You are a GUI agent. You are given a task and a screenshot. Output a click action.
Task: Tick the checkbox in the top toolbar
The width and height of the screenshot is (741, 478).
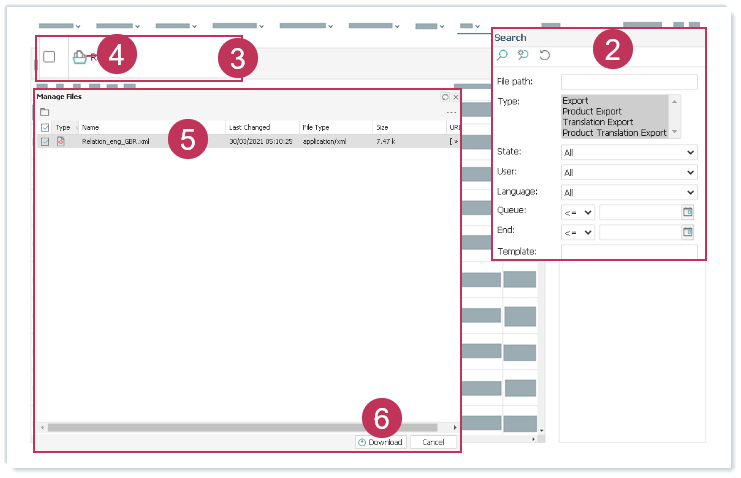pyautogui.click(x=49, y=57)
